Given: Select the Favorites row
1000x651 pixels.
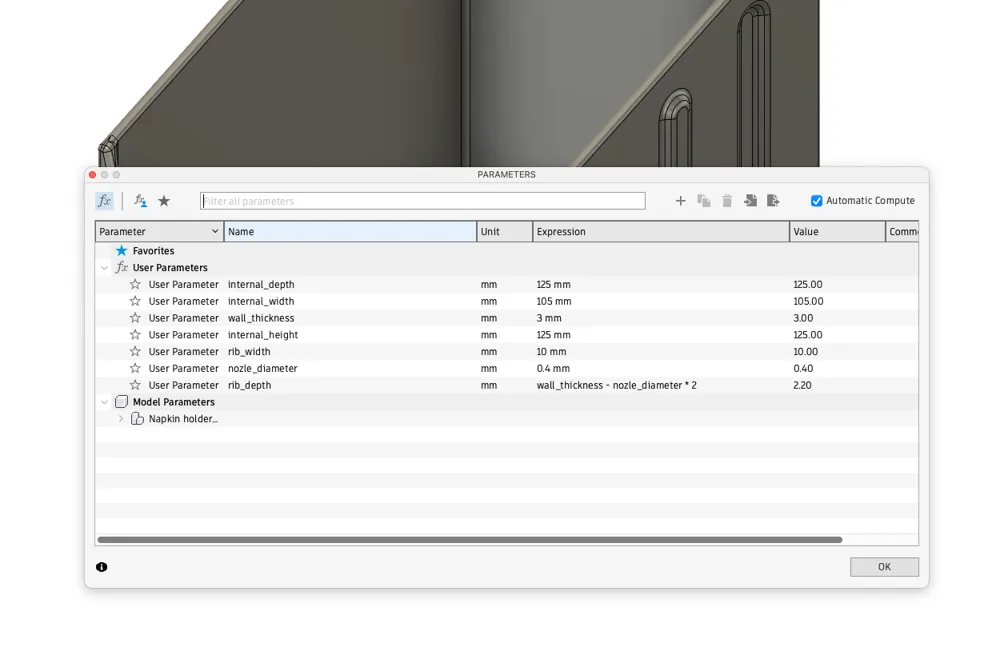Looking at the screenshot, I should click(507, 251).
